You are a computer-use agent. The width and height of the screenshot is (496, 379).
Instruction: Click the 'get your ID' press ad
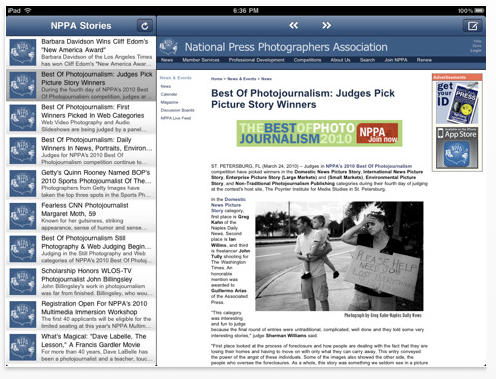coord(457,103)
